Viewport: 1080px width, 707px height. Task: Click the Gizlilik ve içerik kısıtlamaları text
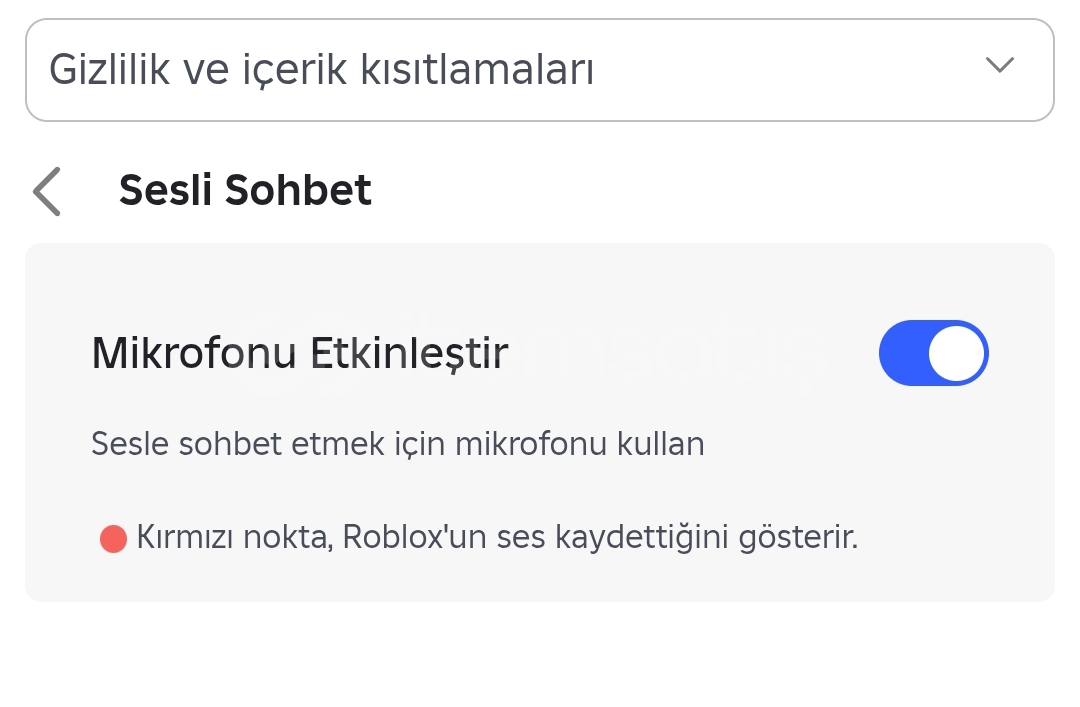click(321, 70)
